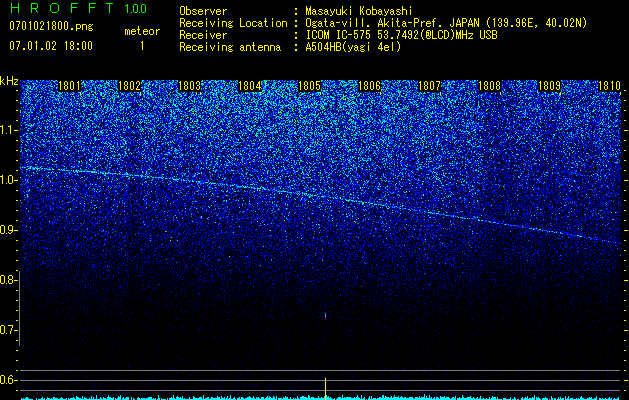Click the 'meteor' count label
The image size is (629, 400).
tap(142, 31)
